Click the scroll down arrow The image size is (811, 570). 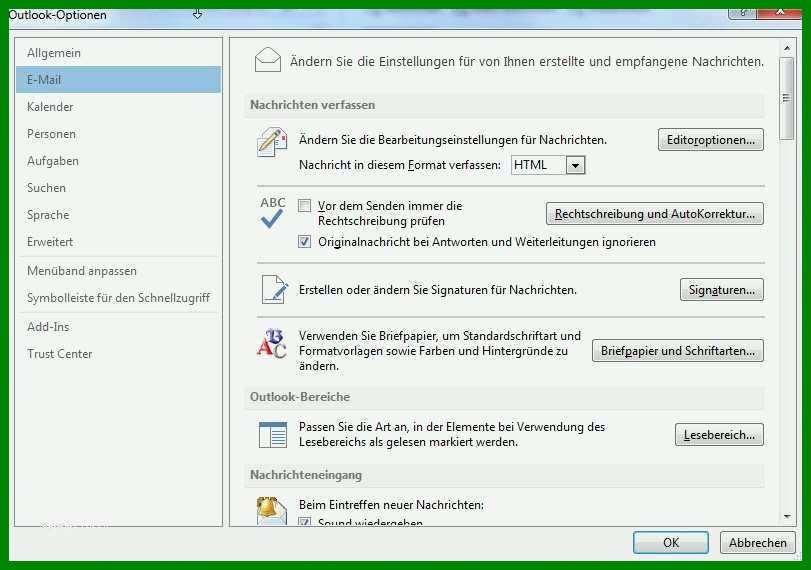tap(787, 516)
